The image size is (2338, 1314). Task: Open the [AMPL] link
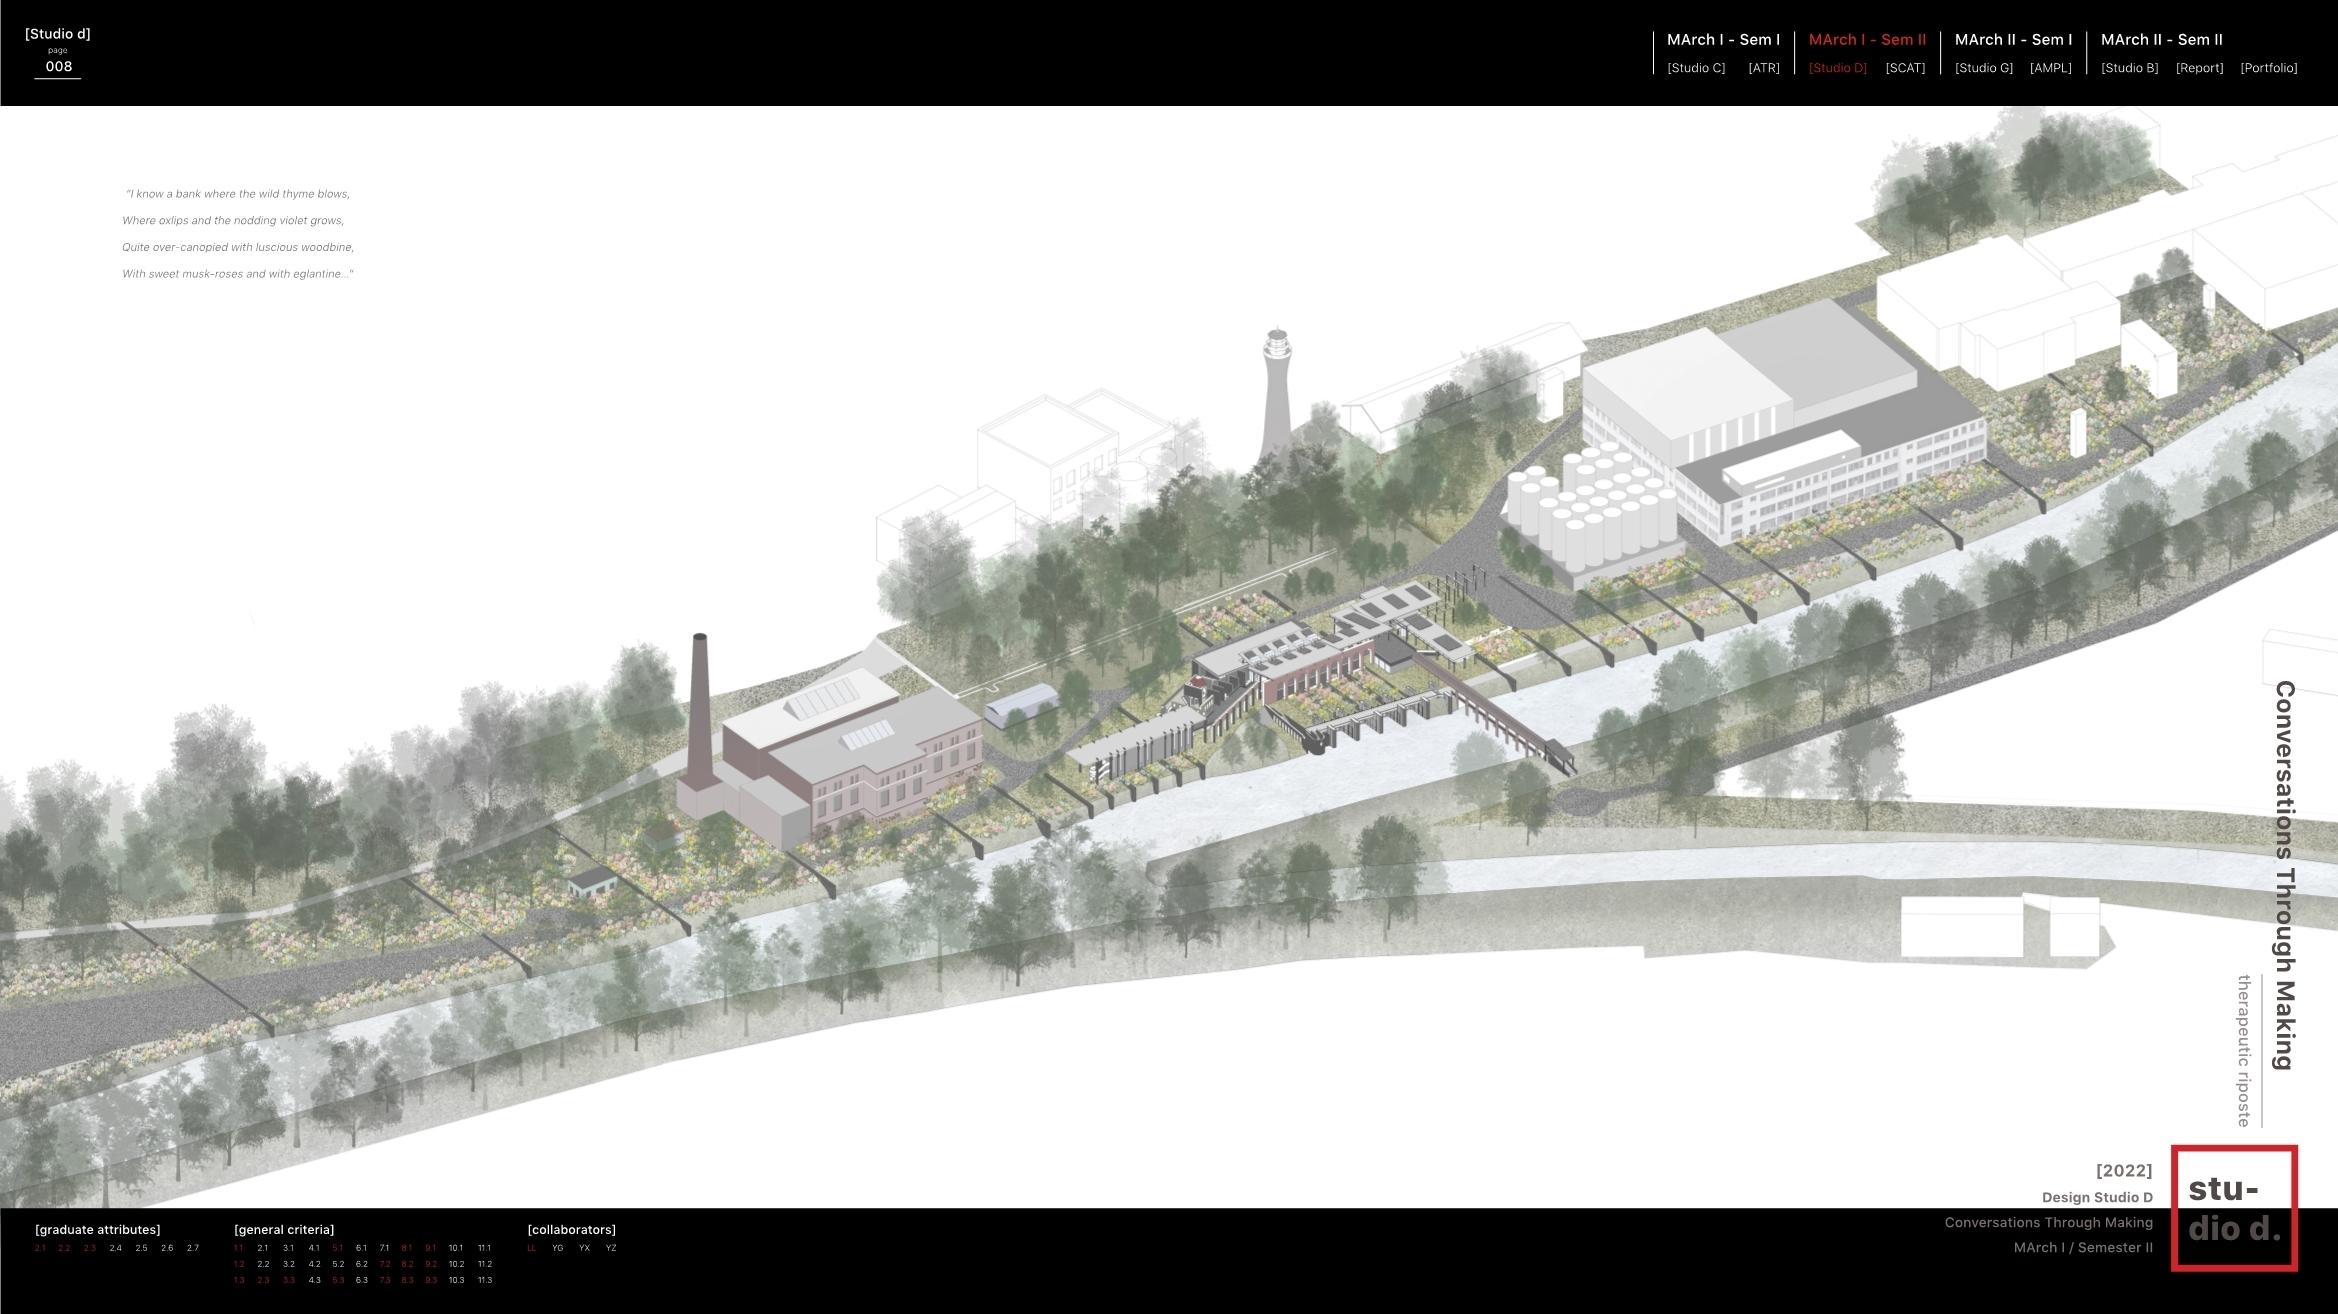(2050, 68)
